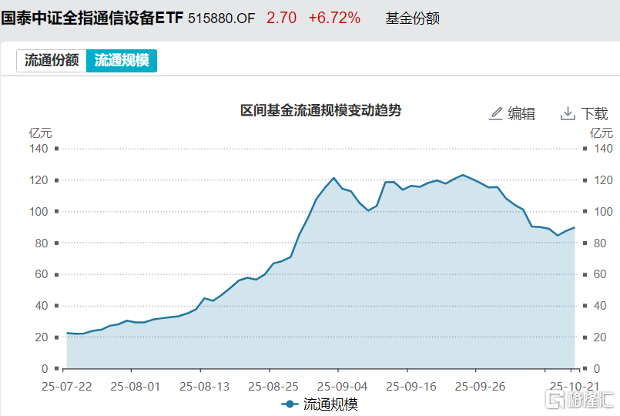Switch to the 流通份额 tab
Screen dimensions: 620x416
(52, 60)
